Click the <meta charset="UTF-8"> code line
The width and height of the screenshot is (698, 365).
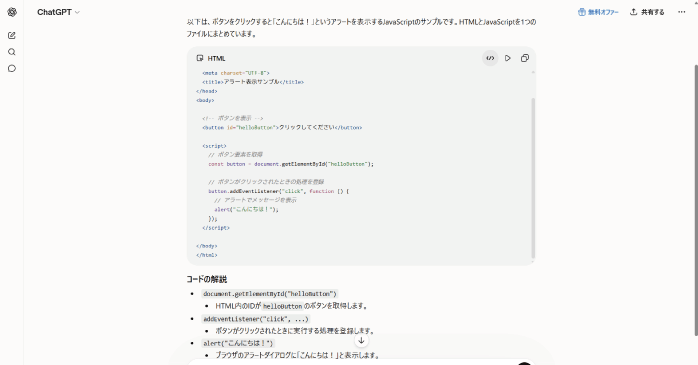236,73
